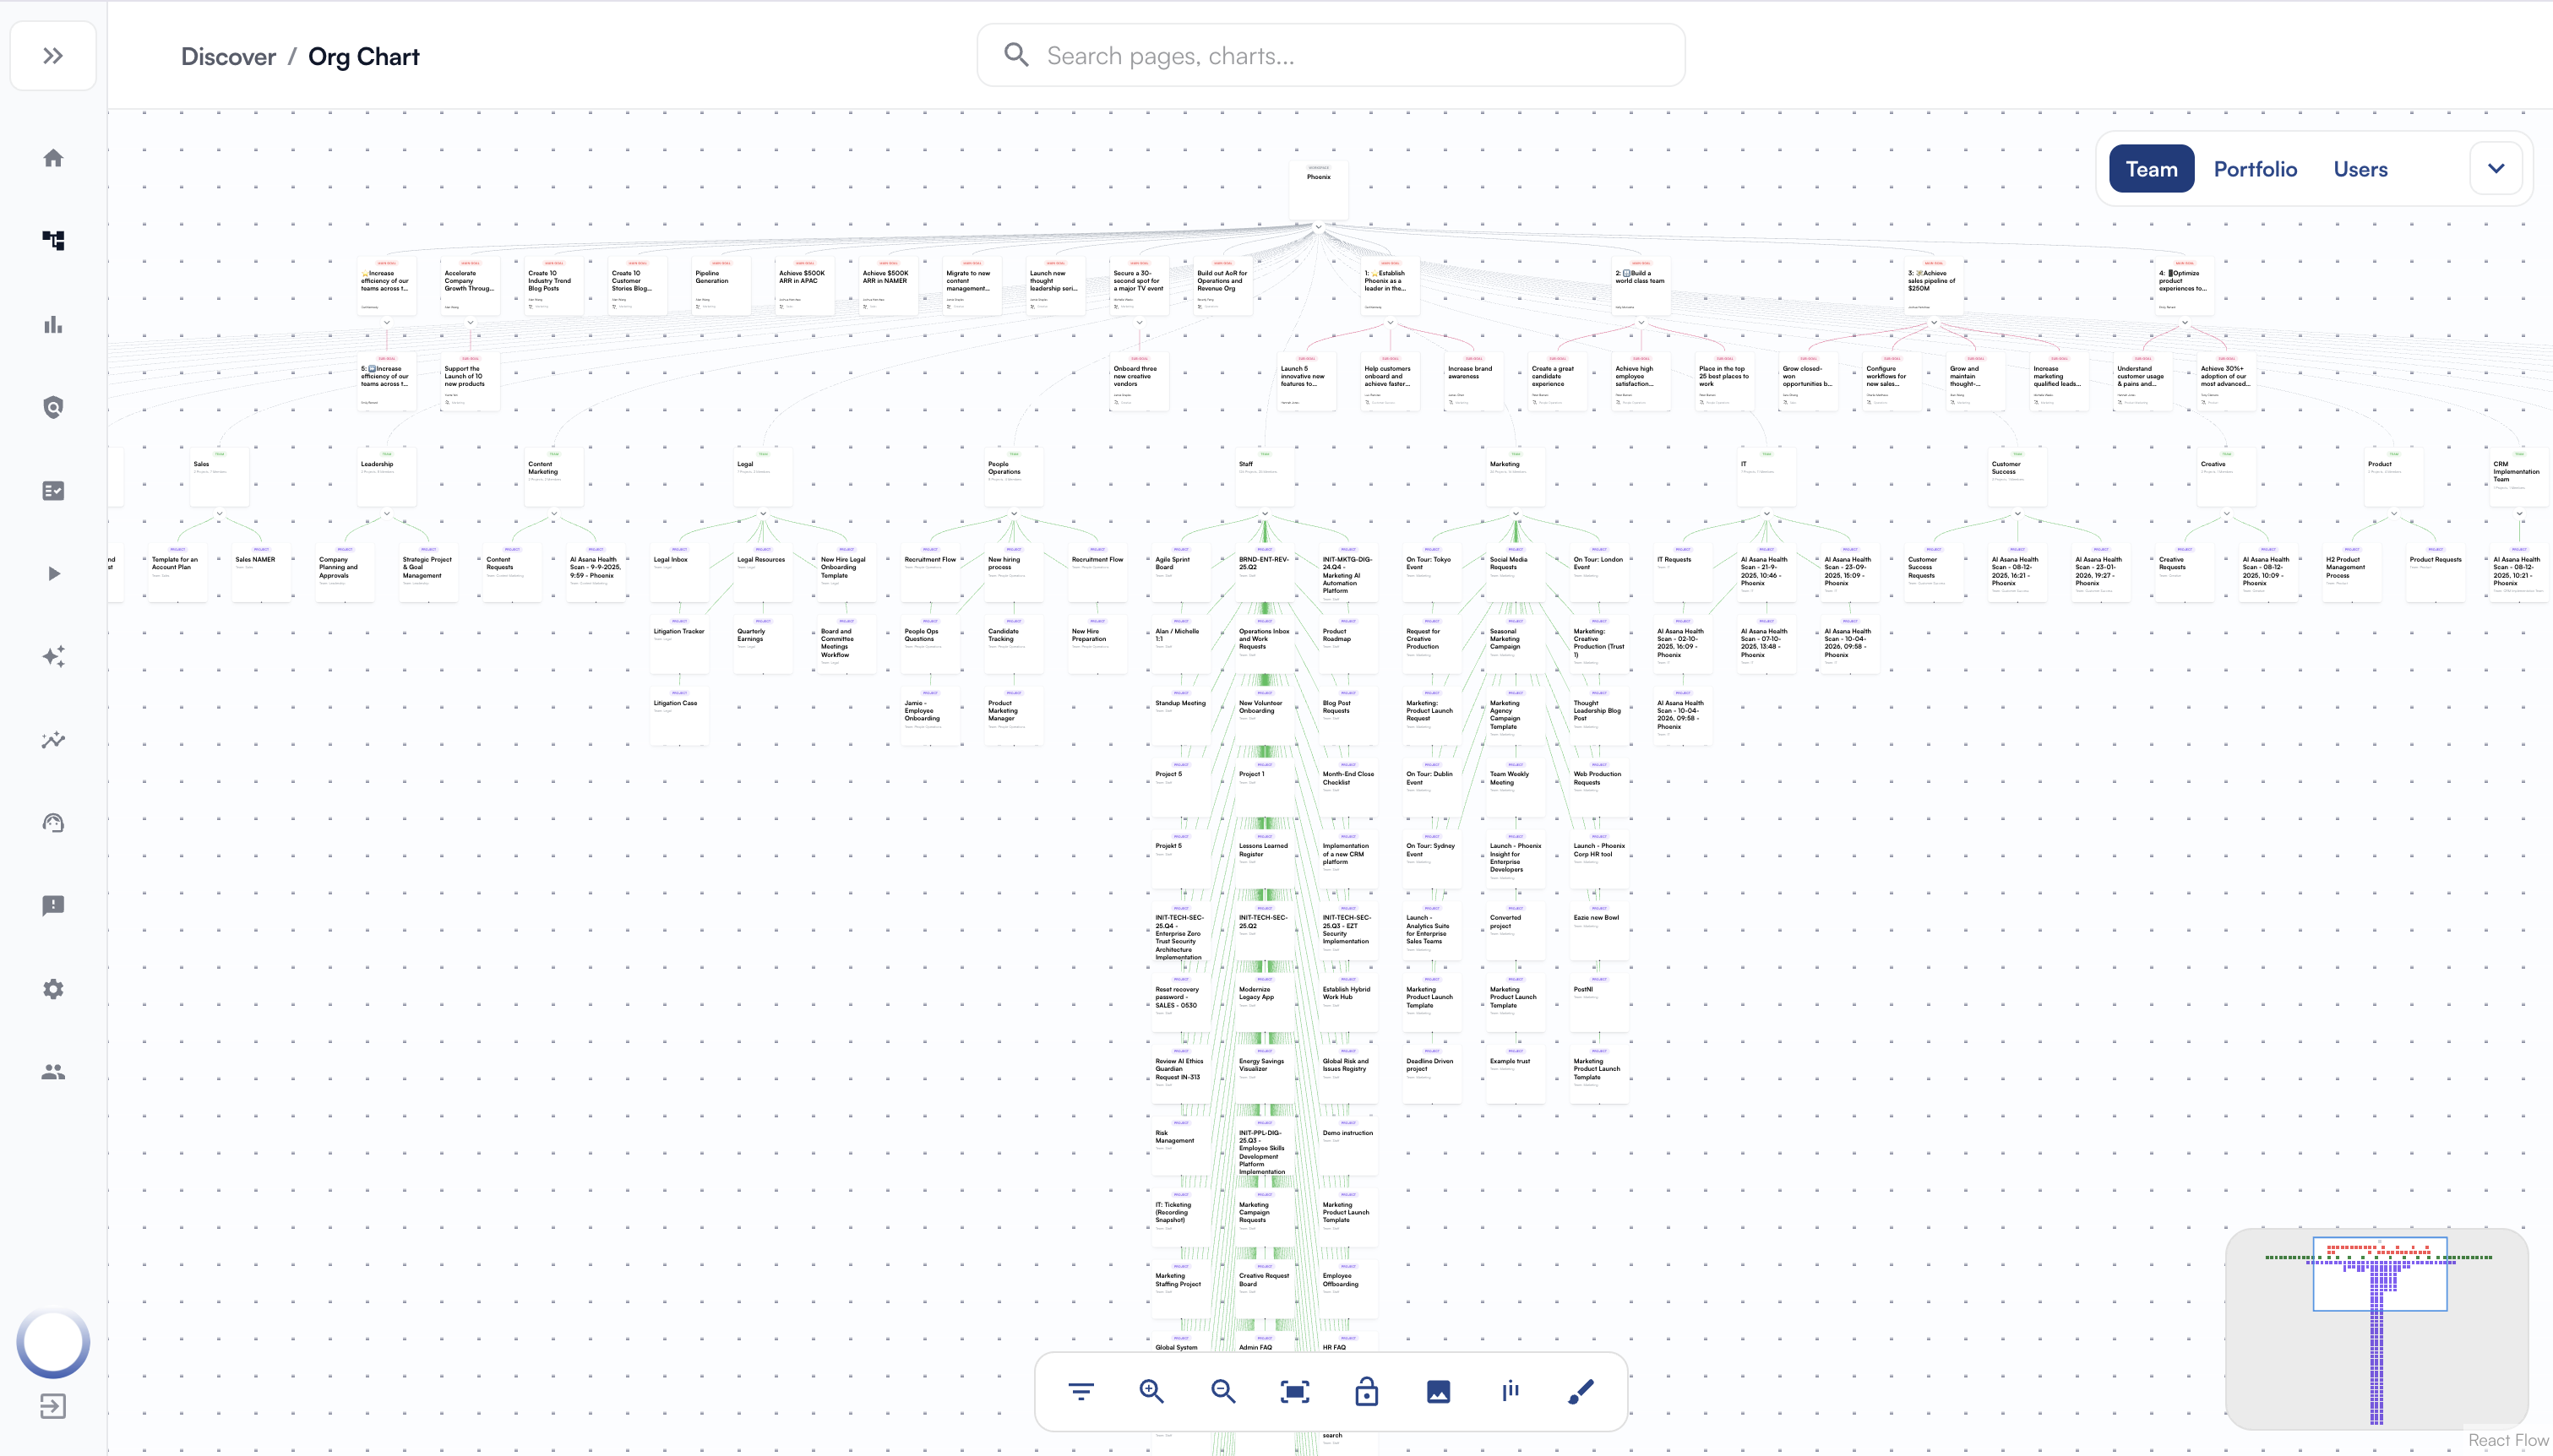Open the On Tour: Tokyo Event card
This screenshot has height=1456, width=2553.
click(1432, 574)
